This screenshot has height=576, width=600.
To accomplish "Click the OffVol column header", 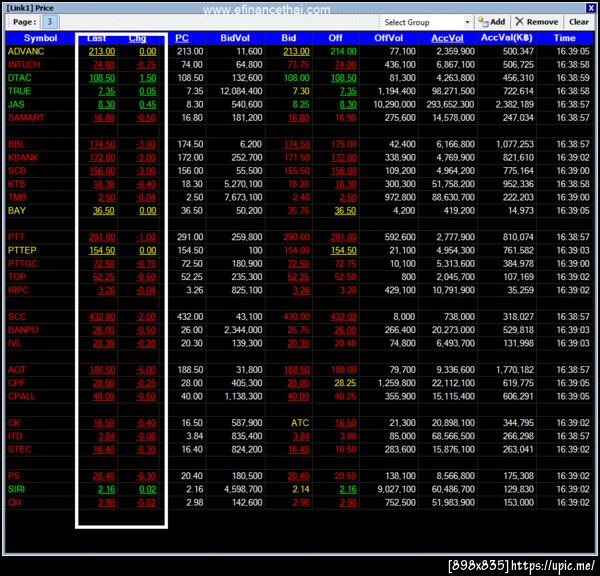I will tap(388, 38).
